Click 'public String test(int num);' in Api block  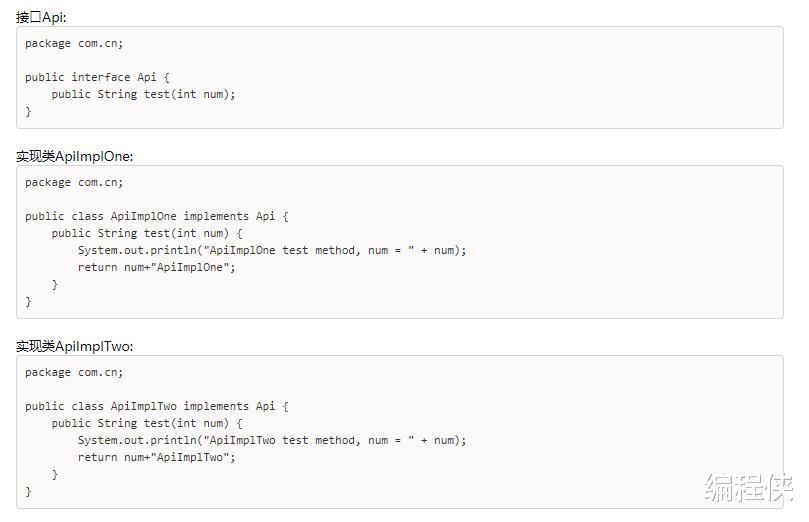[x=143, y=94]
